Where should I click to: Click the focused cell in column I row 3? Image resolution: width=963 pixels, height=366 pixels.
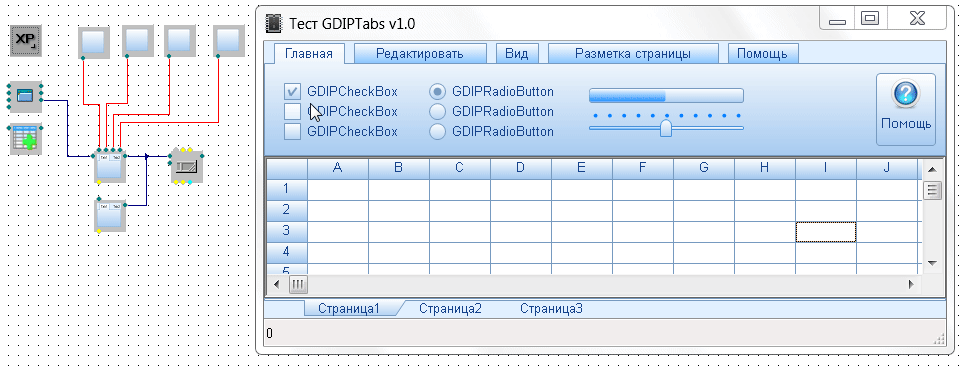tap(825, 232)
